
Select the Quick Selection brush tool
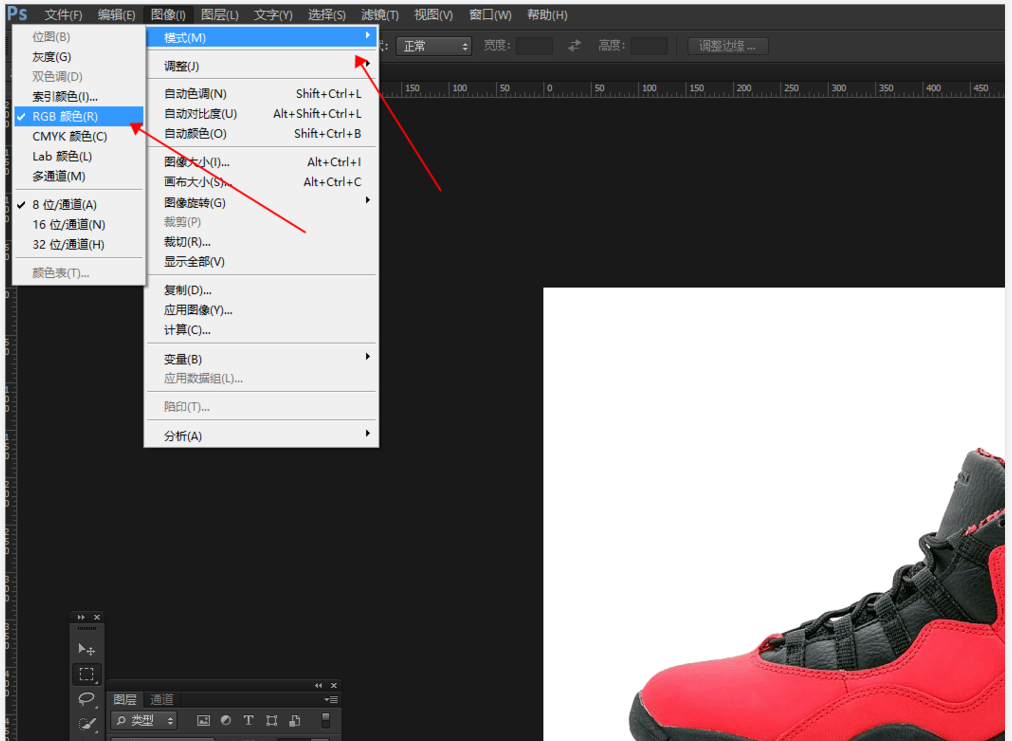click(x=87, y=724)
